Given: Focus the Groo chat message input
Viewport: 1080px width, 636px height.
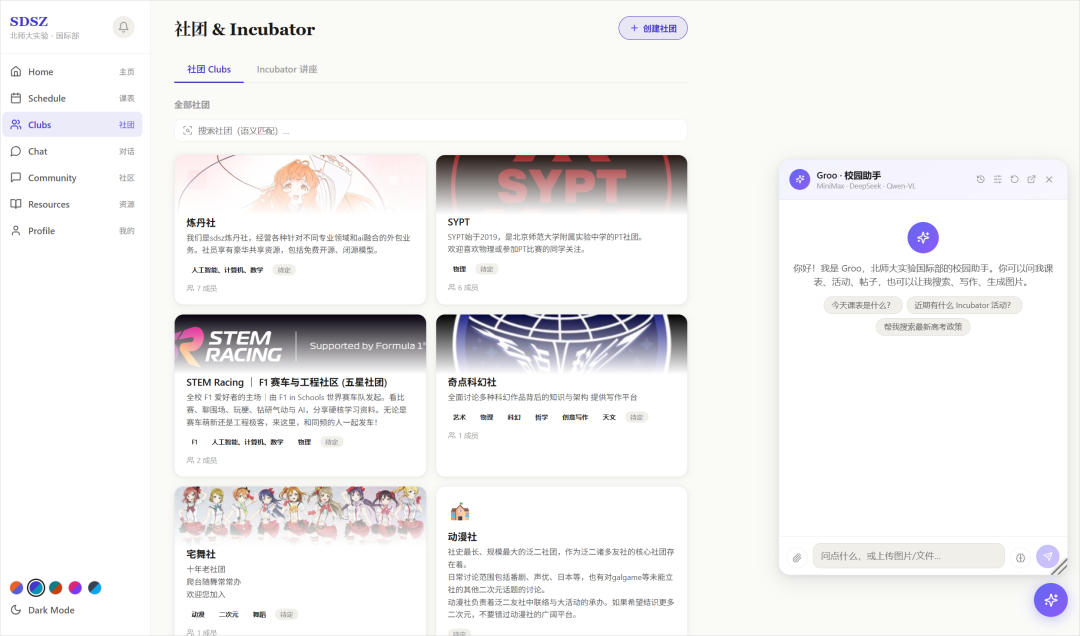Looking at the screenshot, I should click(908, 556).
